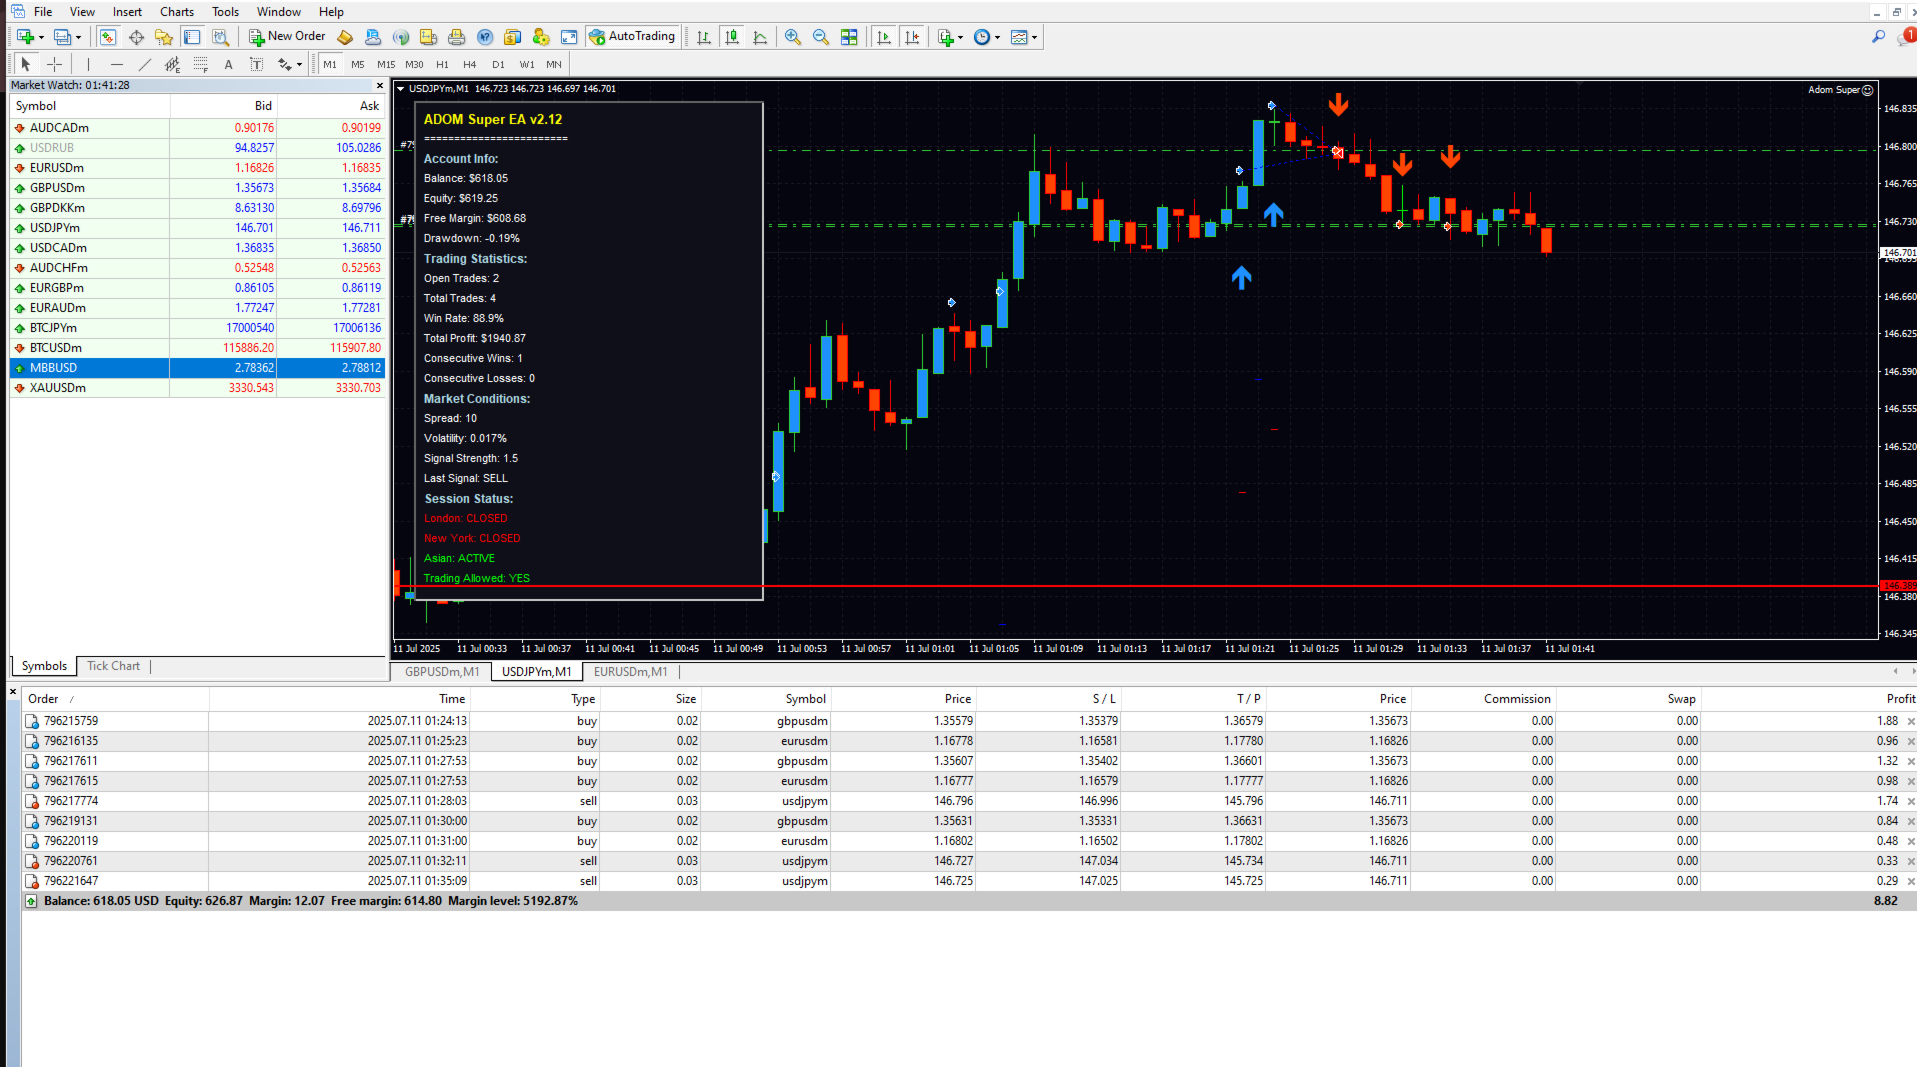
Task: Open the File menu
Action: 43,12
